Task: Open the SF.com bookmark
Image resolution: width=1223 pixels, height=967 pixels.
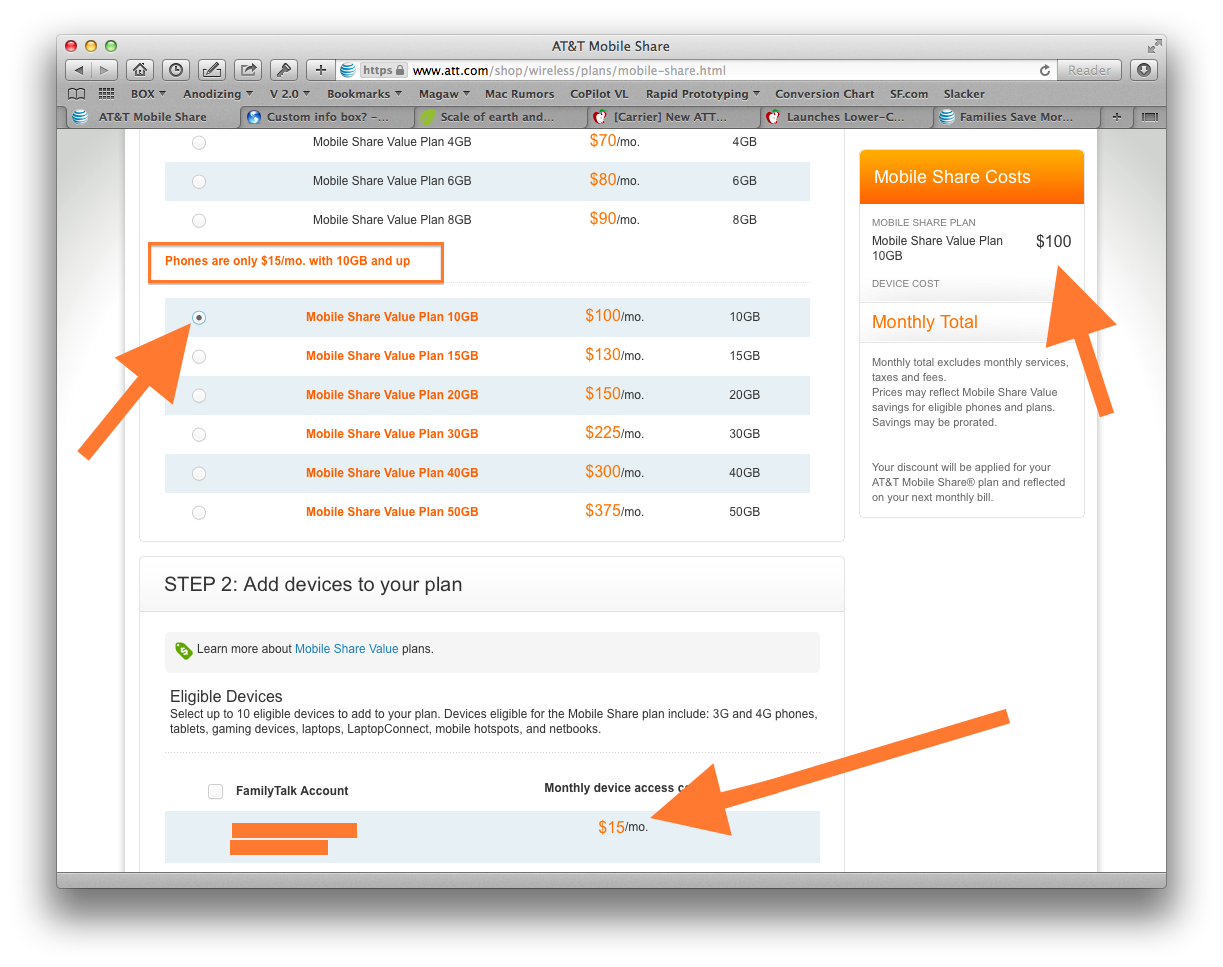Action: click(x=909, y=94)
